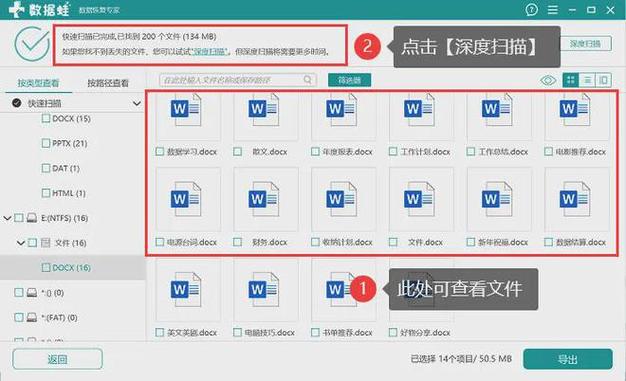Tick the DAT (1) checkbox
This screenshot has height=381, width=626.
pyautogui.click(x=46, y=168)
